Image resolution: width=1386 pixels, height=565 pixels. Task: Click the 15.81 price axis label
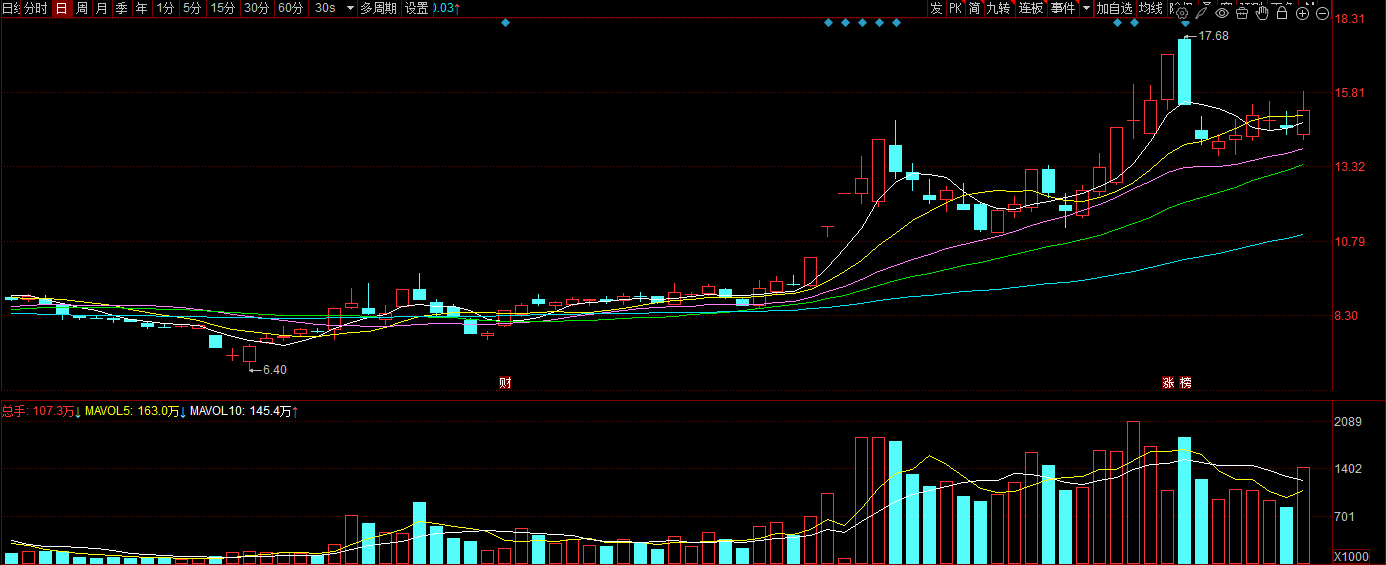tap(1351, 93)
